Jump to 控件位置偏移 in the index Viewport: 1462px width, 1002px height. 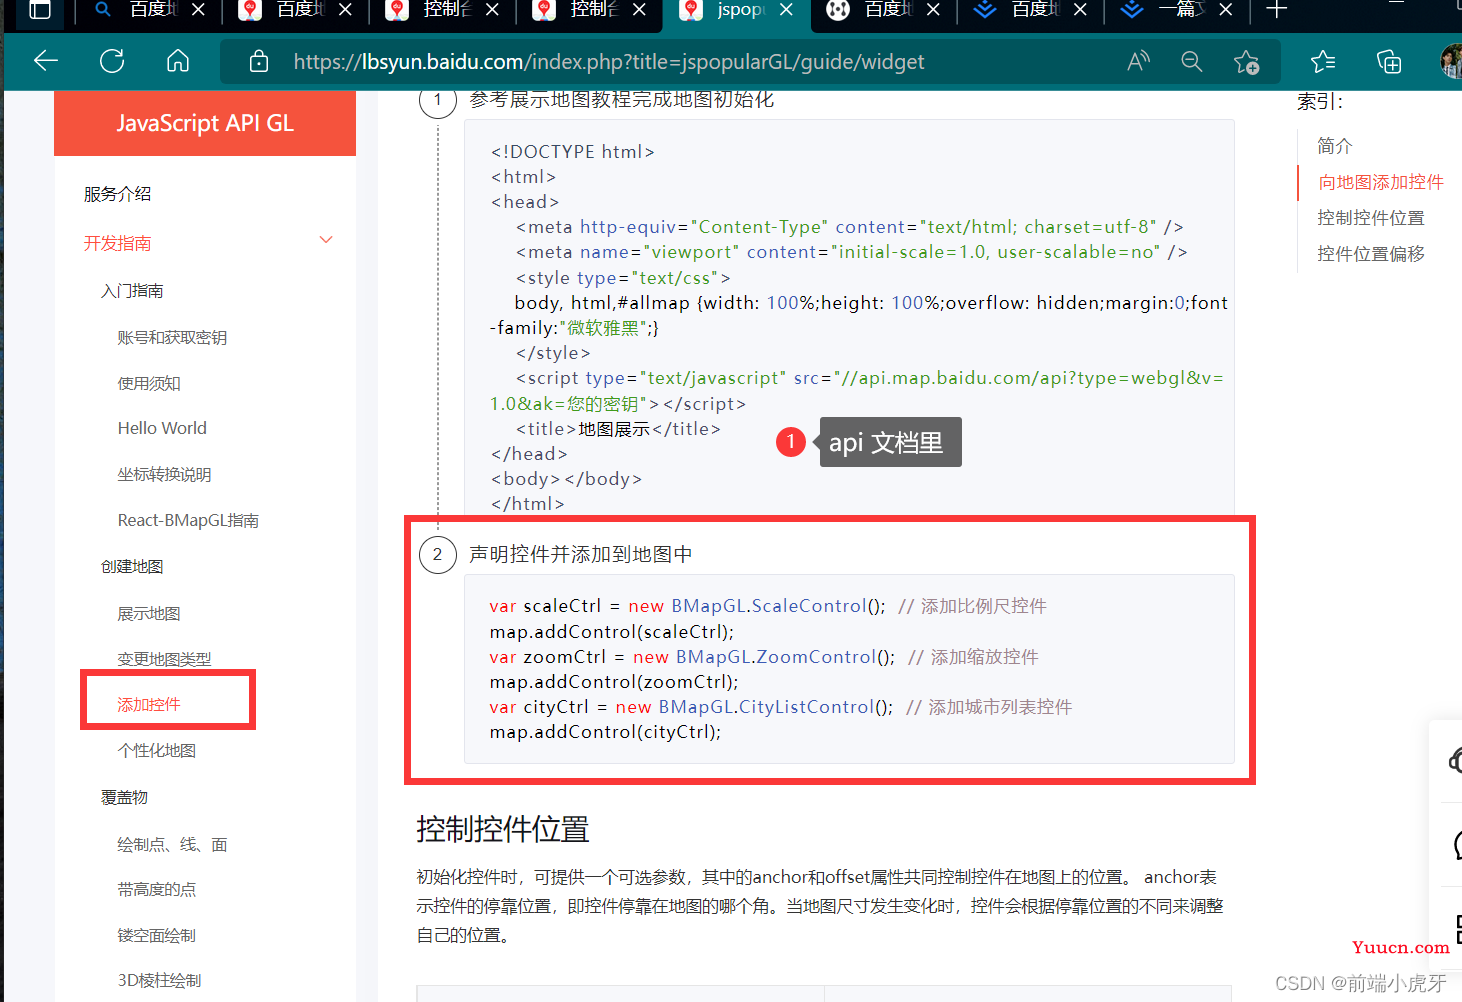coord(1370,254)
